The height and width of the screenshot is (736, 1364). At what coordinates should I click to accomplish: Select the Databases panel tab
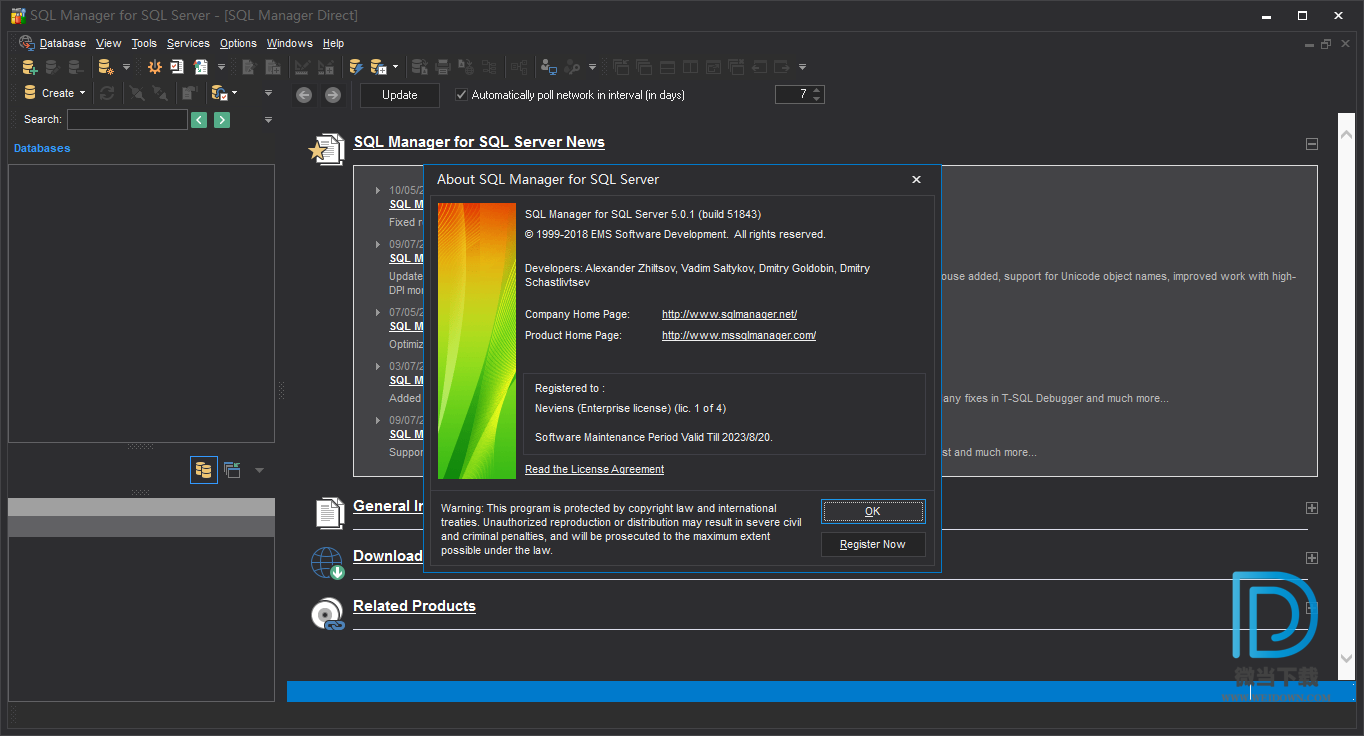[42, 148]
